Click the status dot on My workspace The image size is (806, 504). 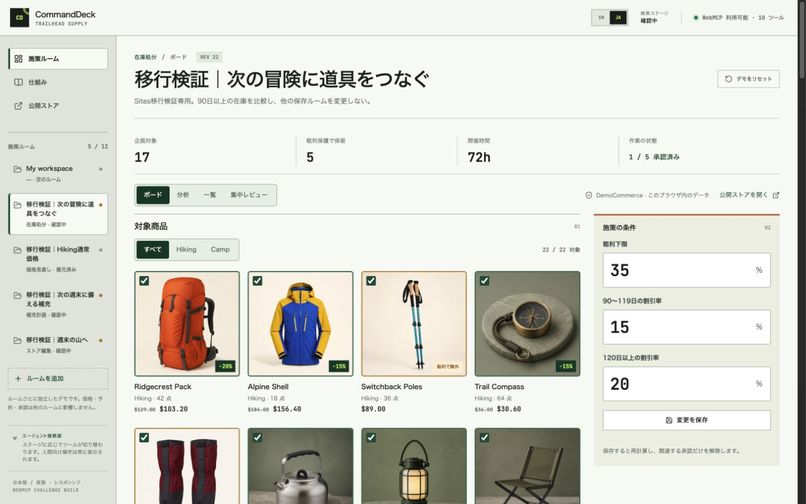pos(101,169)
